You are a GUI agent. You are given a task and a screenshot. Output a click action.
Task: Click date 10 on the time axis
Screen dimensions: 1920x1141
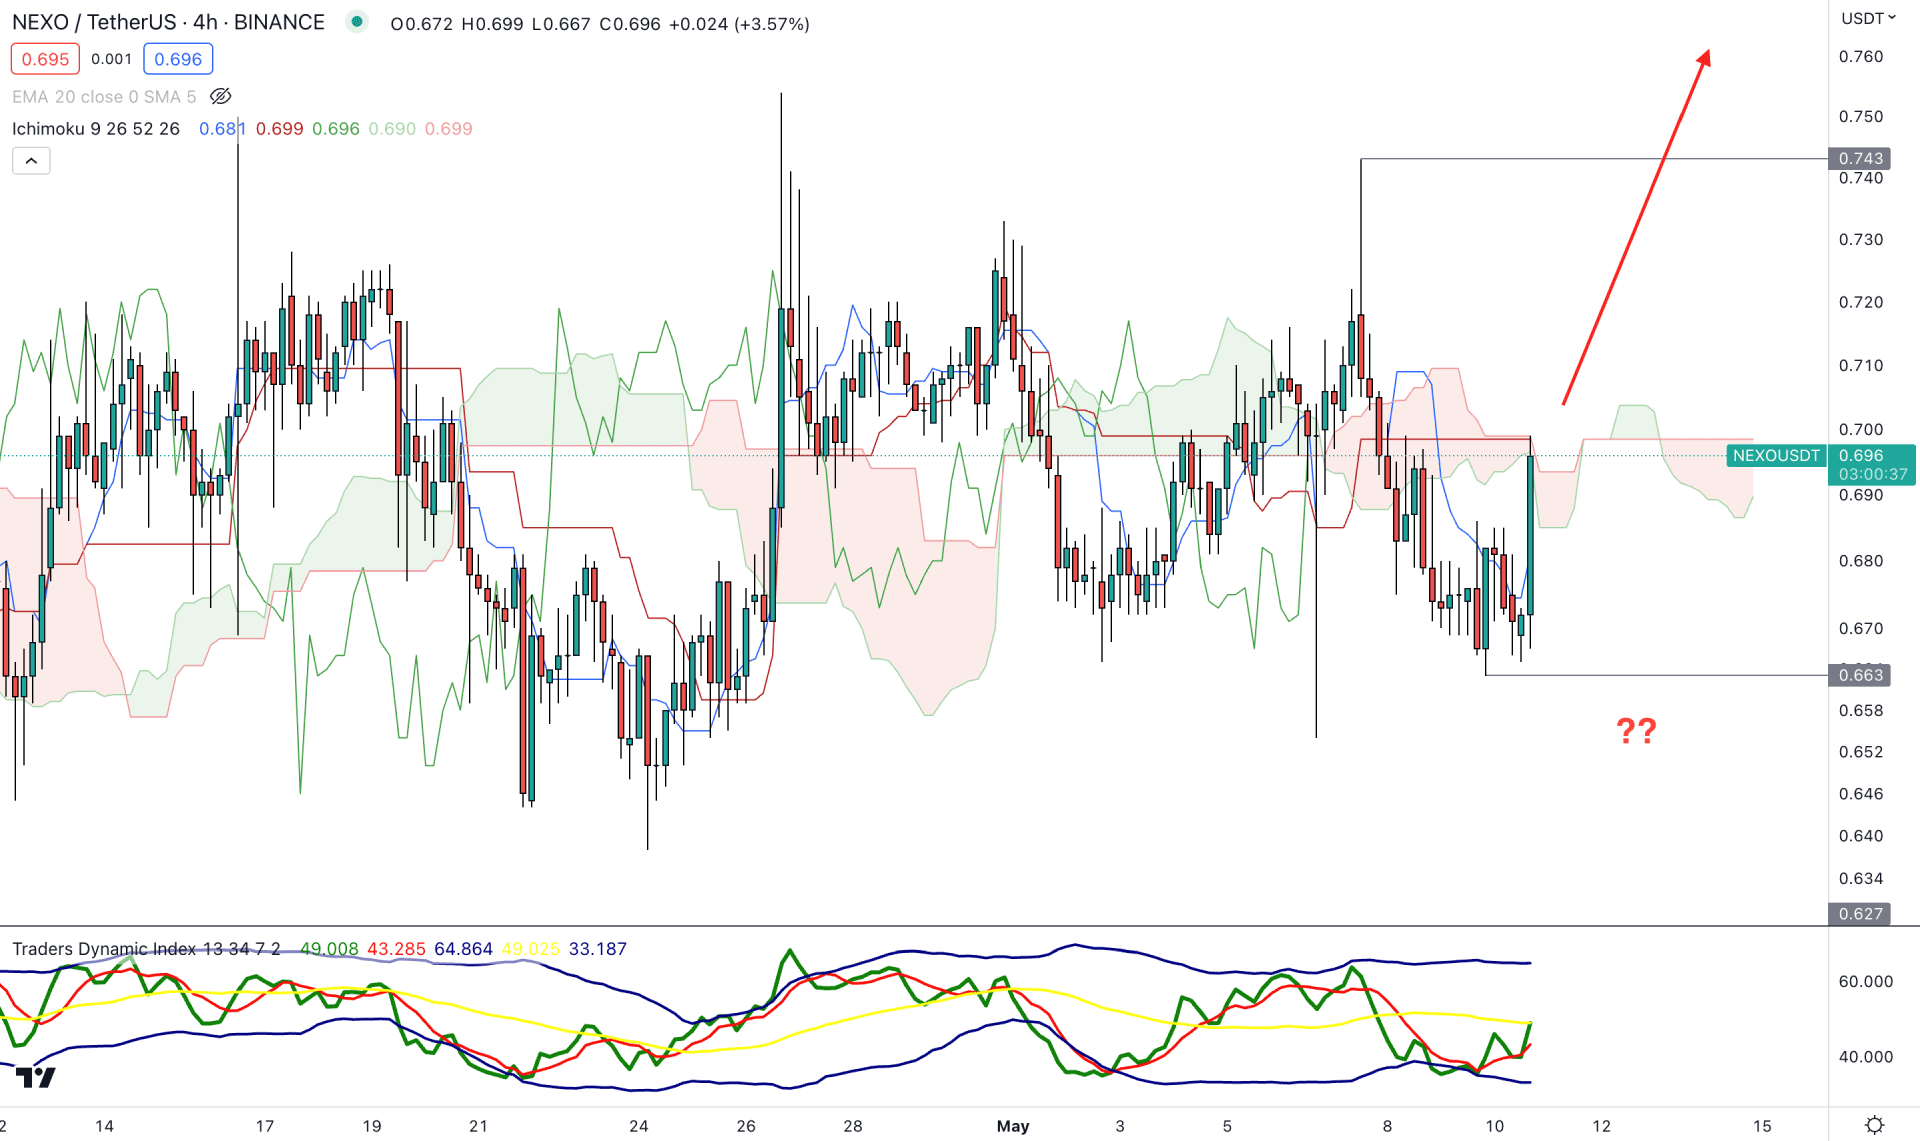(x=1494, y=1126)
